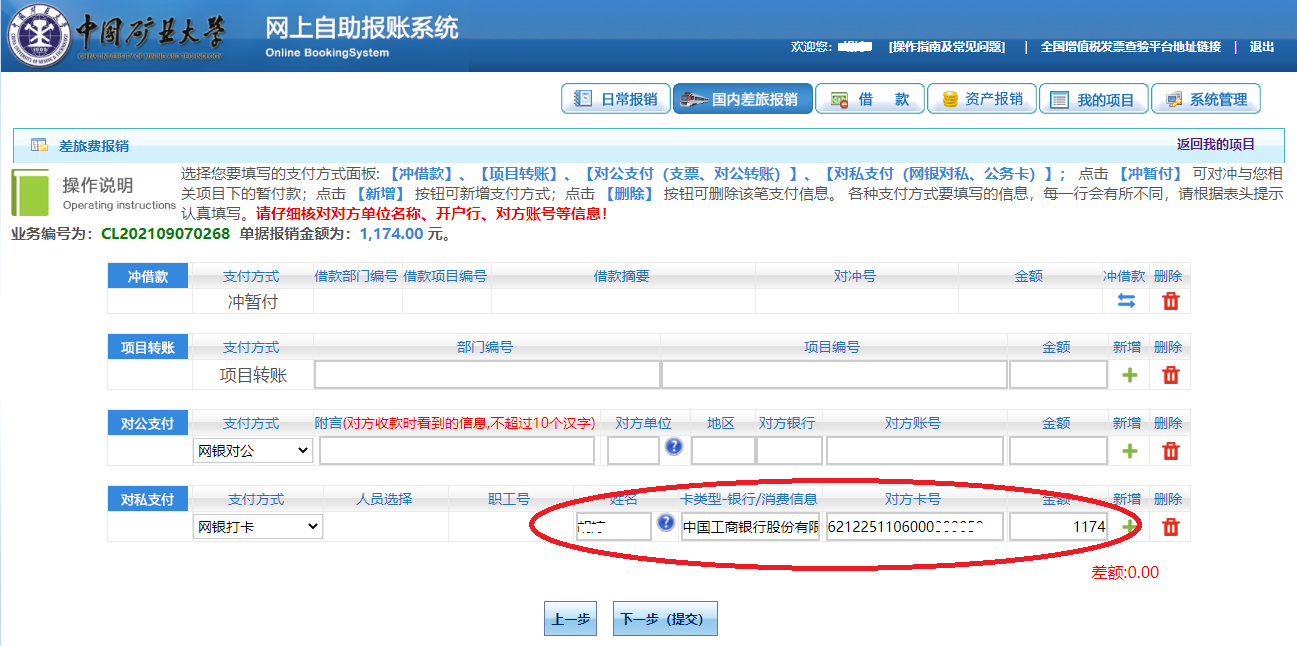Delete the 对私支付 row with trash icon
Image resolution: width=1297 pixels, height=646 pixels.
pyautogui.click(x=1170, y=527)
